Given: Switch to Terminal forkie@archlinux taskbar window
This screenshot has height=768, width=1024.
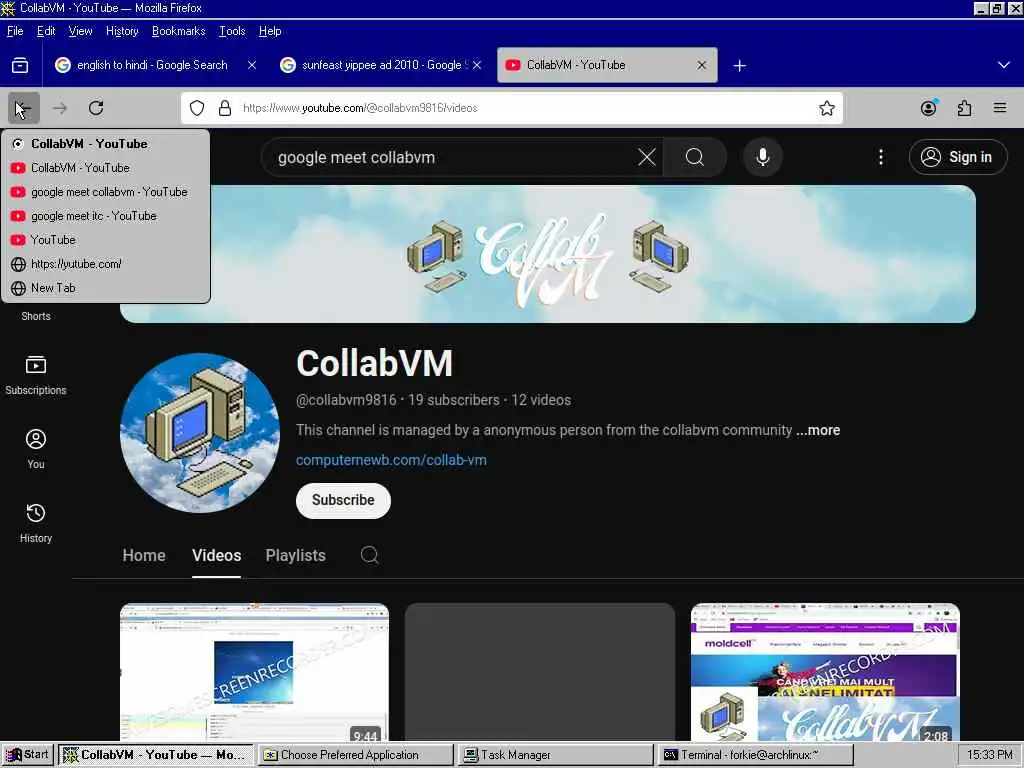Looking at the screenshot, I should [x=756, y=755].
